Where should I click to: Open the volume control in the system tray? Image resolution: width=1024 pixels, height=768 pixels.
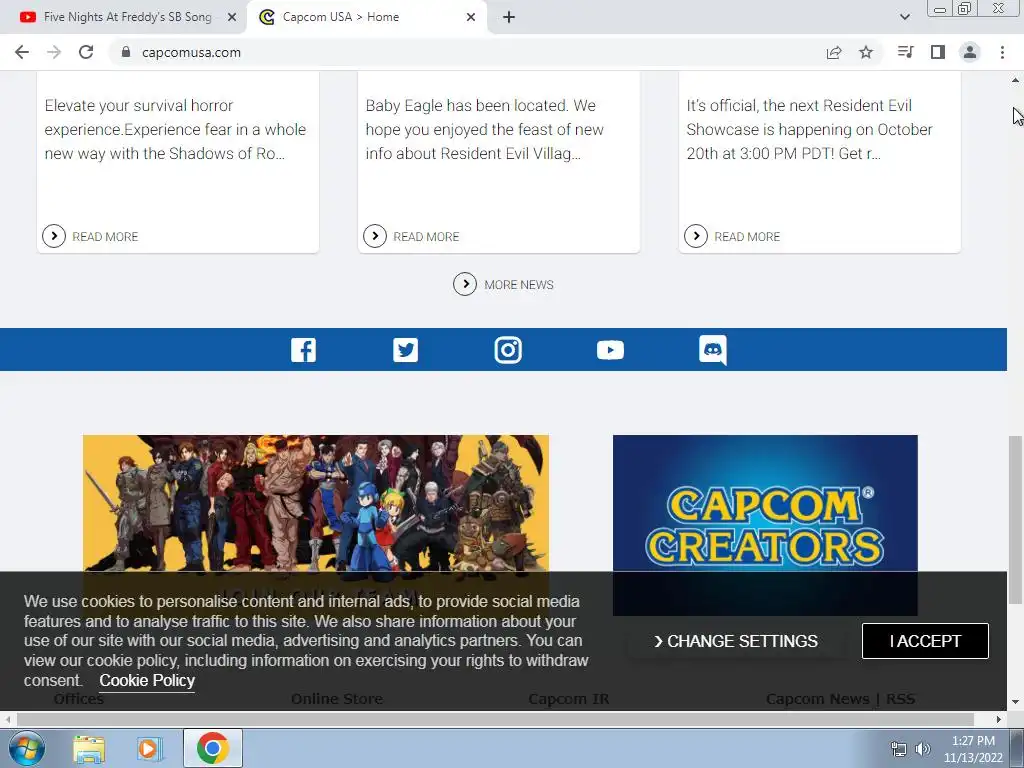pos(923,749)
